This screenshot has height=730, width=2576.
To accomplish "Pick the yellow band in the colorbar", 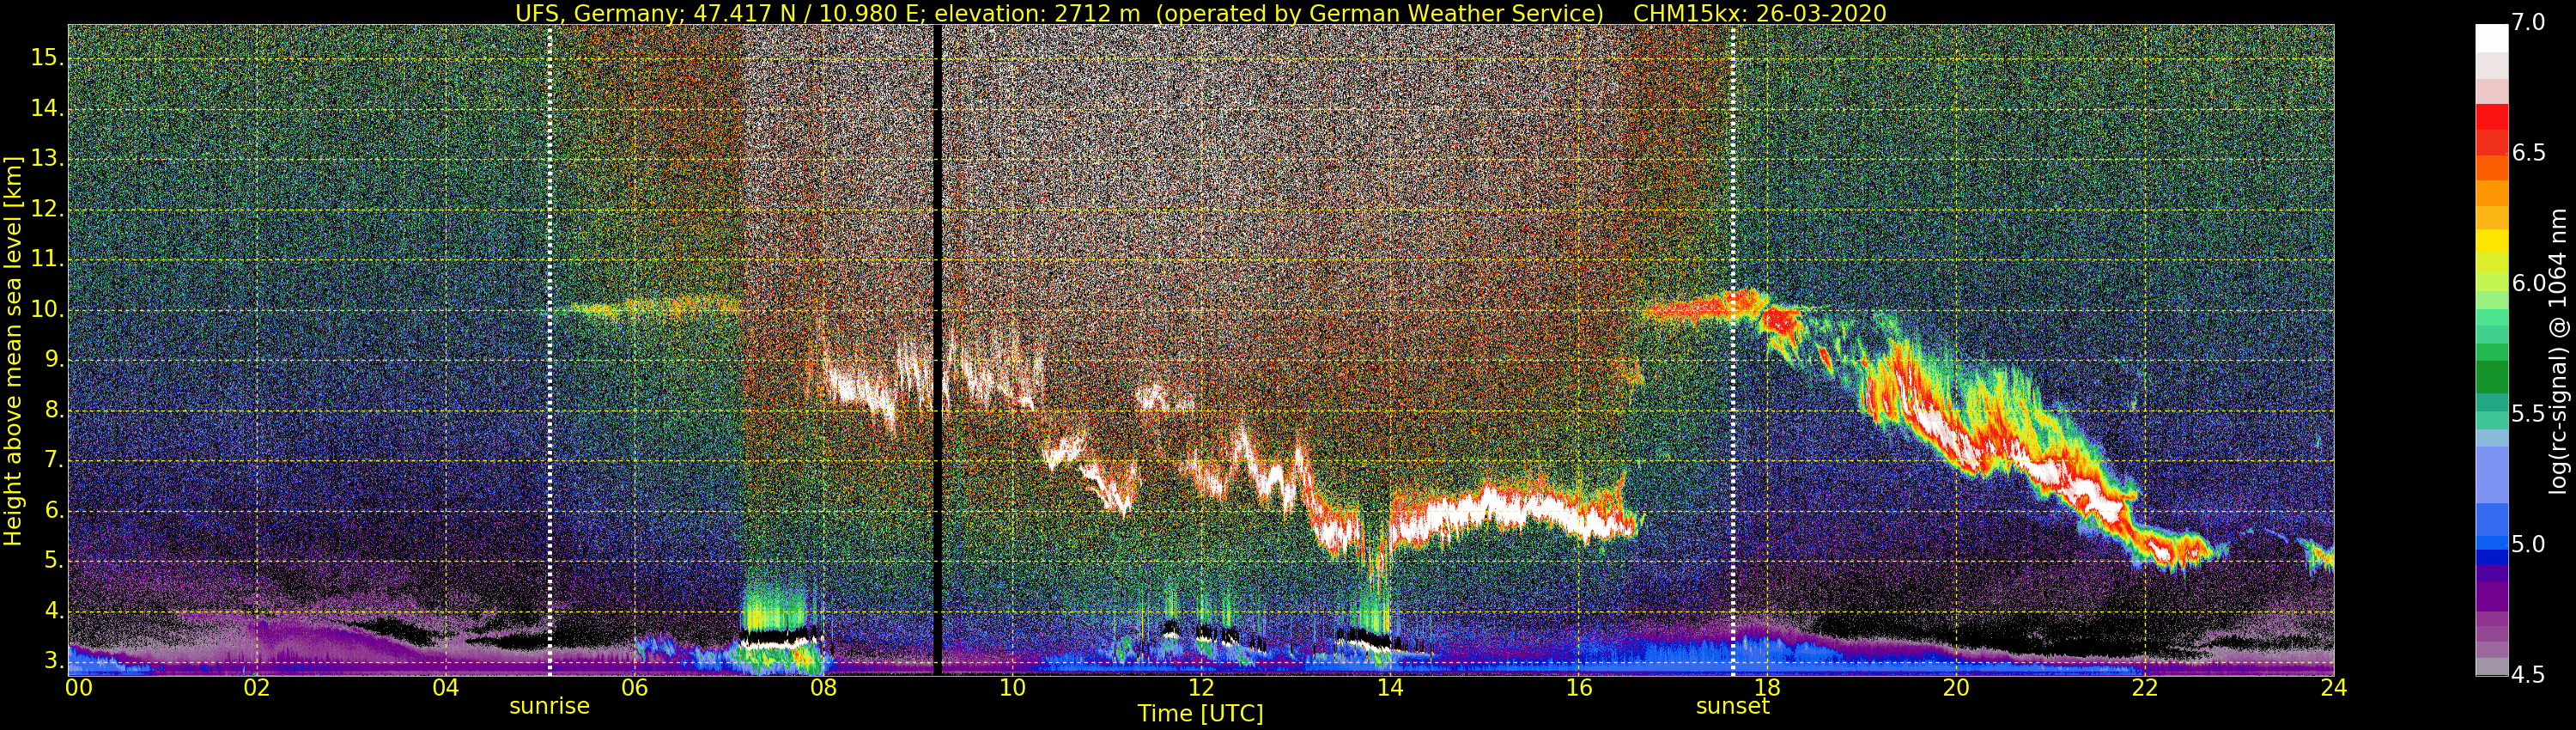I will coord(2490,241).
